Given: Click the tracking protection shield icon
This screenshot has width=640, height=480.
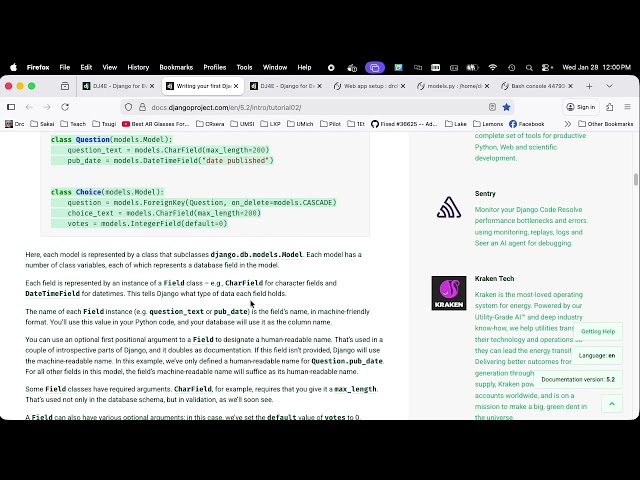Looking at the screenshot, I should (129, 107).
